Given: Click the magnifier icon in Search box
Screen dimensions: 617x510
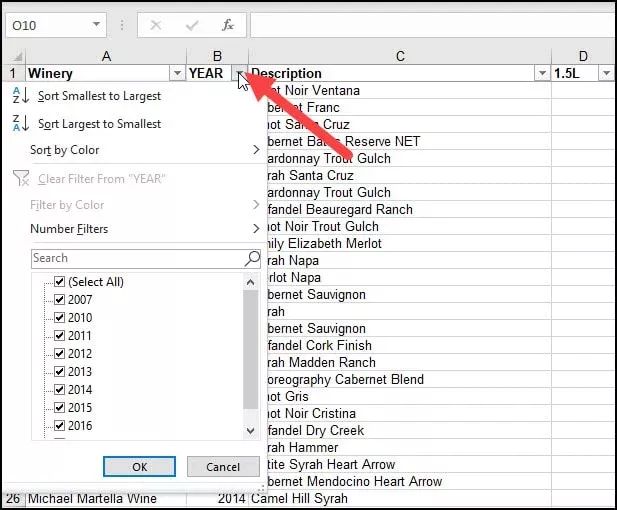Looking at the screenshot, I should (x=252, y=258).
